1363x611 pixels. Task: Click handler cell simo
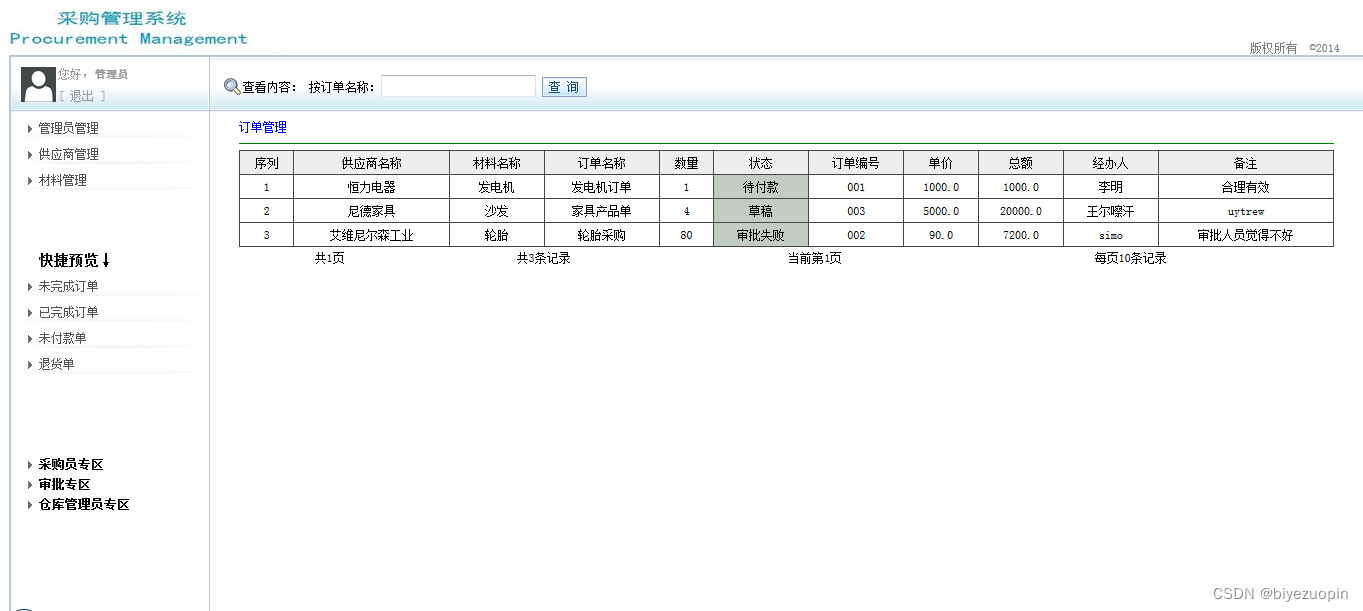click(x=1111, y=235)
